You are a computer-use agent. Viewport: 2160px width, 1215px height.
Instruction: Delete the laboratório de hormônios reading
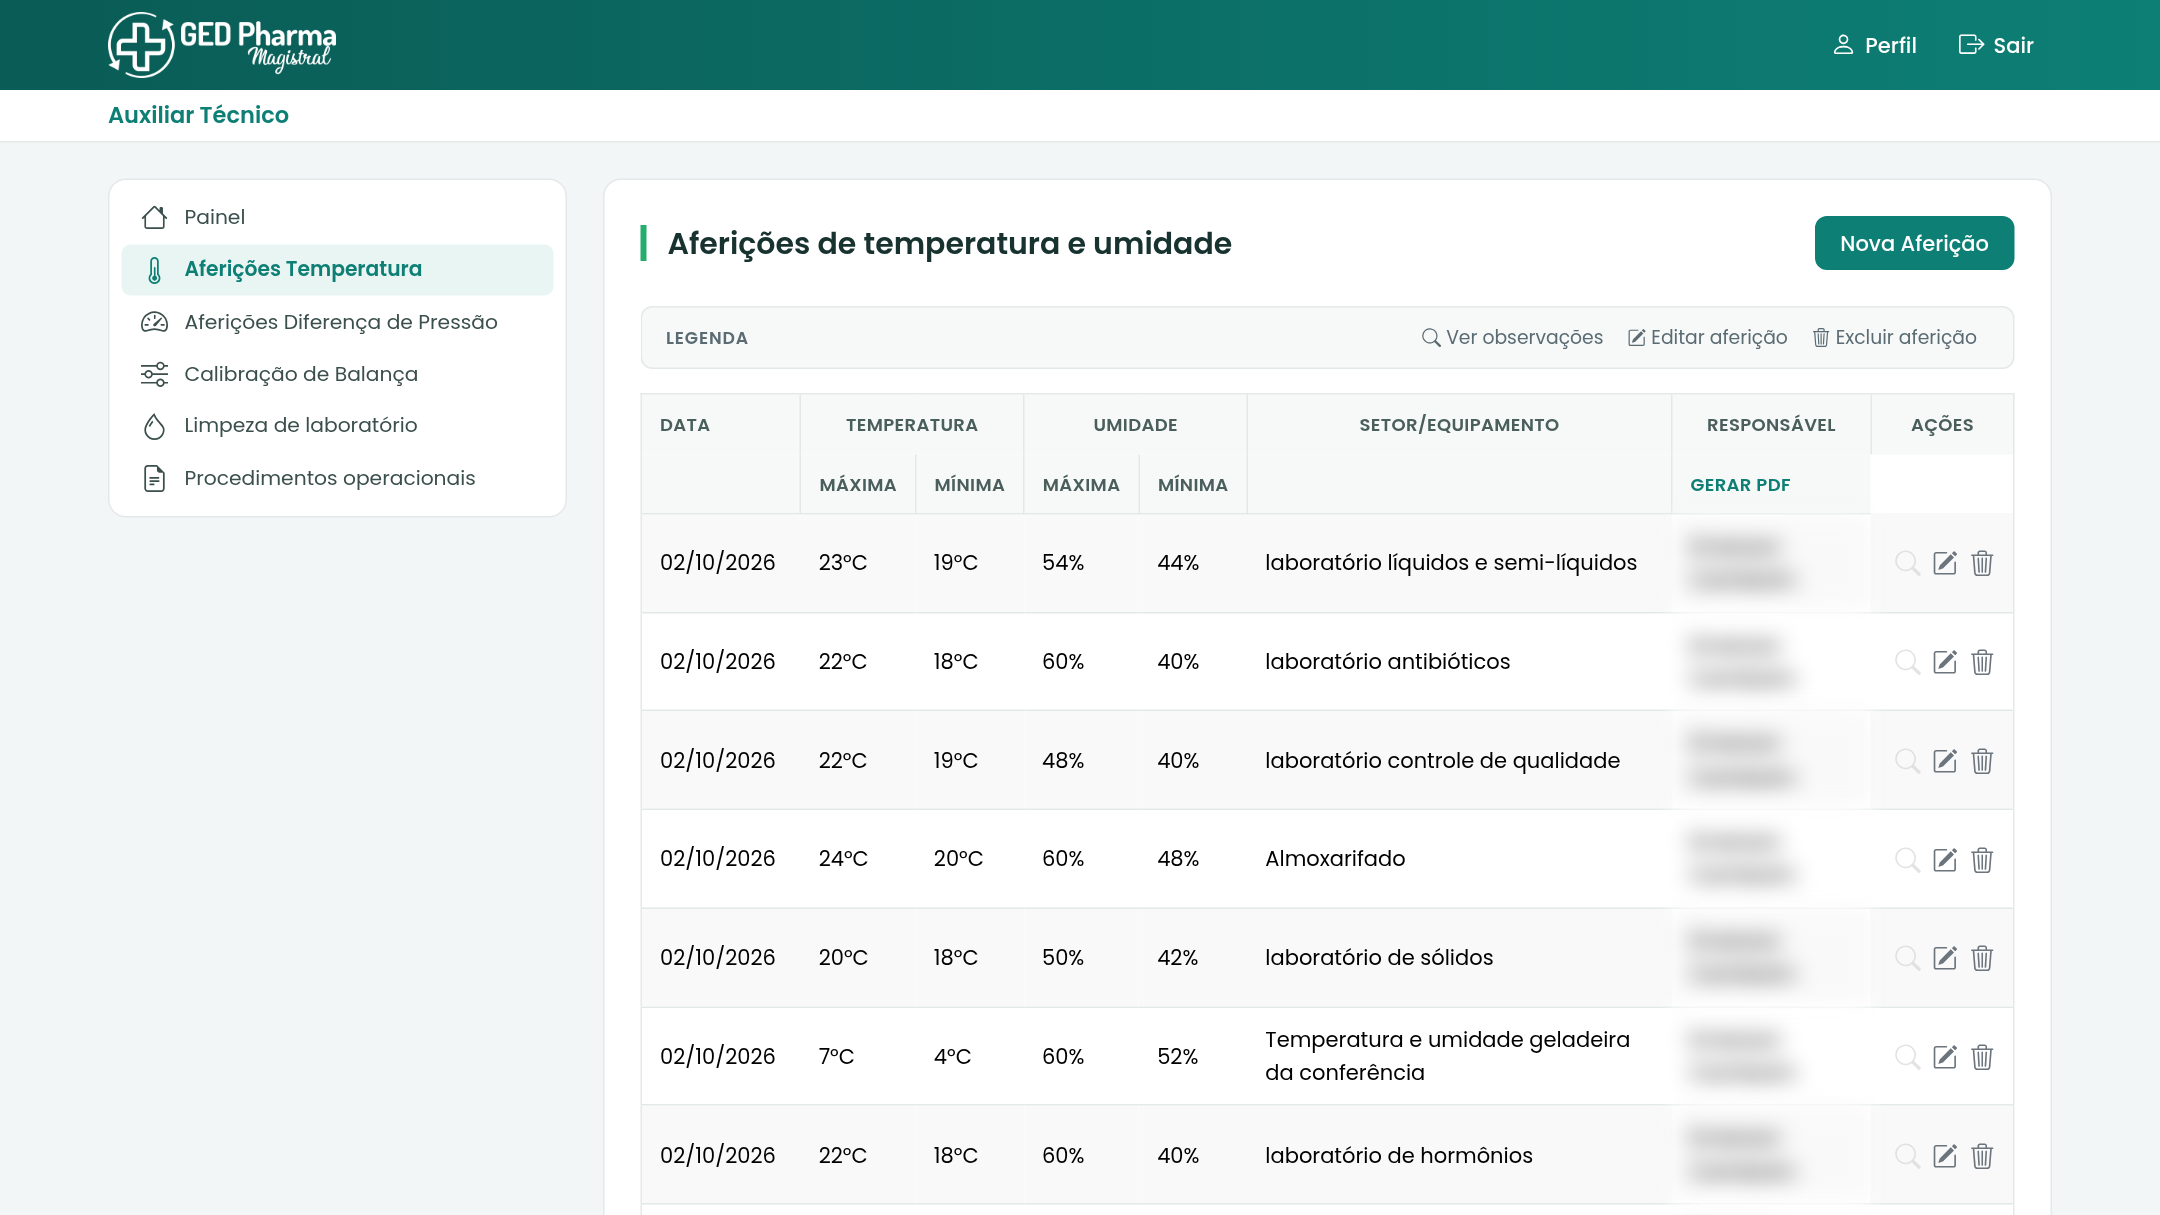tap(1982, 1156)
